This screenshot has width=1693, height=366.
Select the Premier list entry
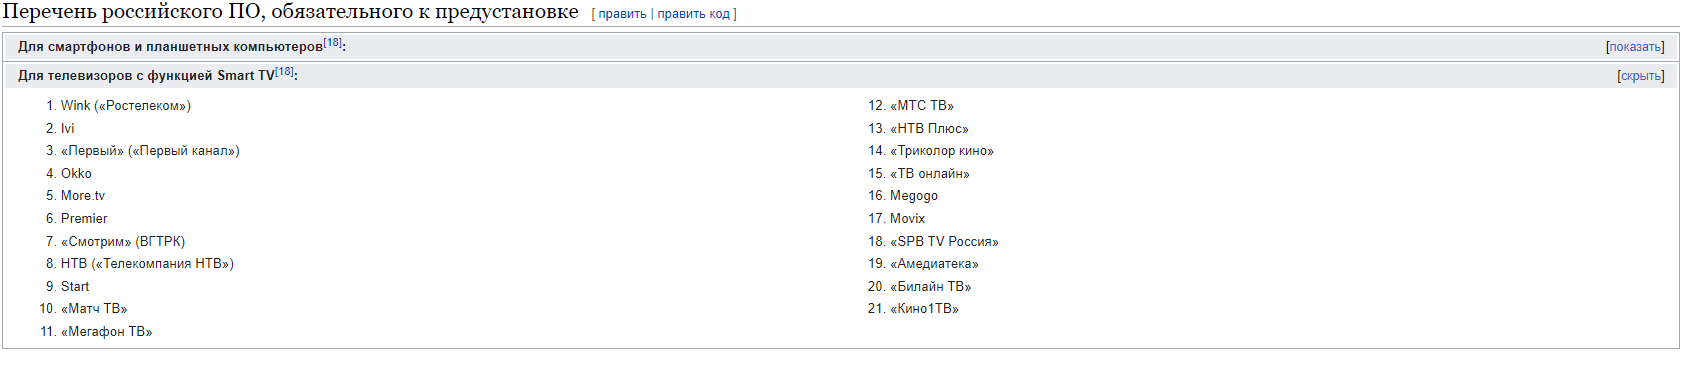84,218
